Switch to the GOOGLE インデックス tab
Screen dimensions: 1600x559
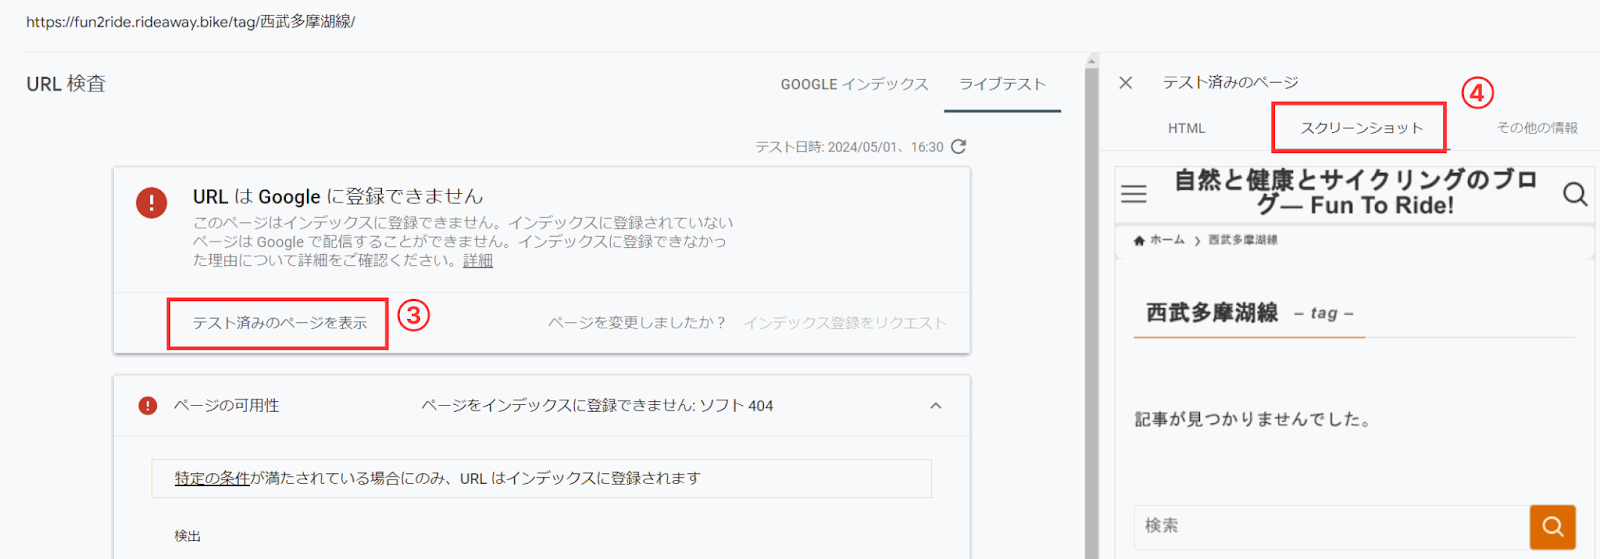[854, 85]
